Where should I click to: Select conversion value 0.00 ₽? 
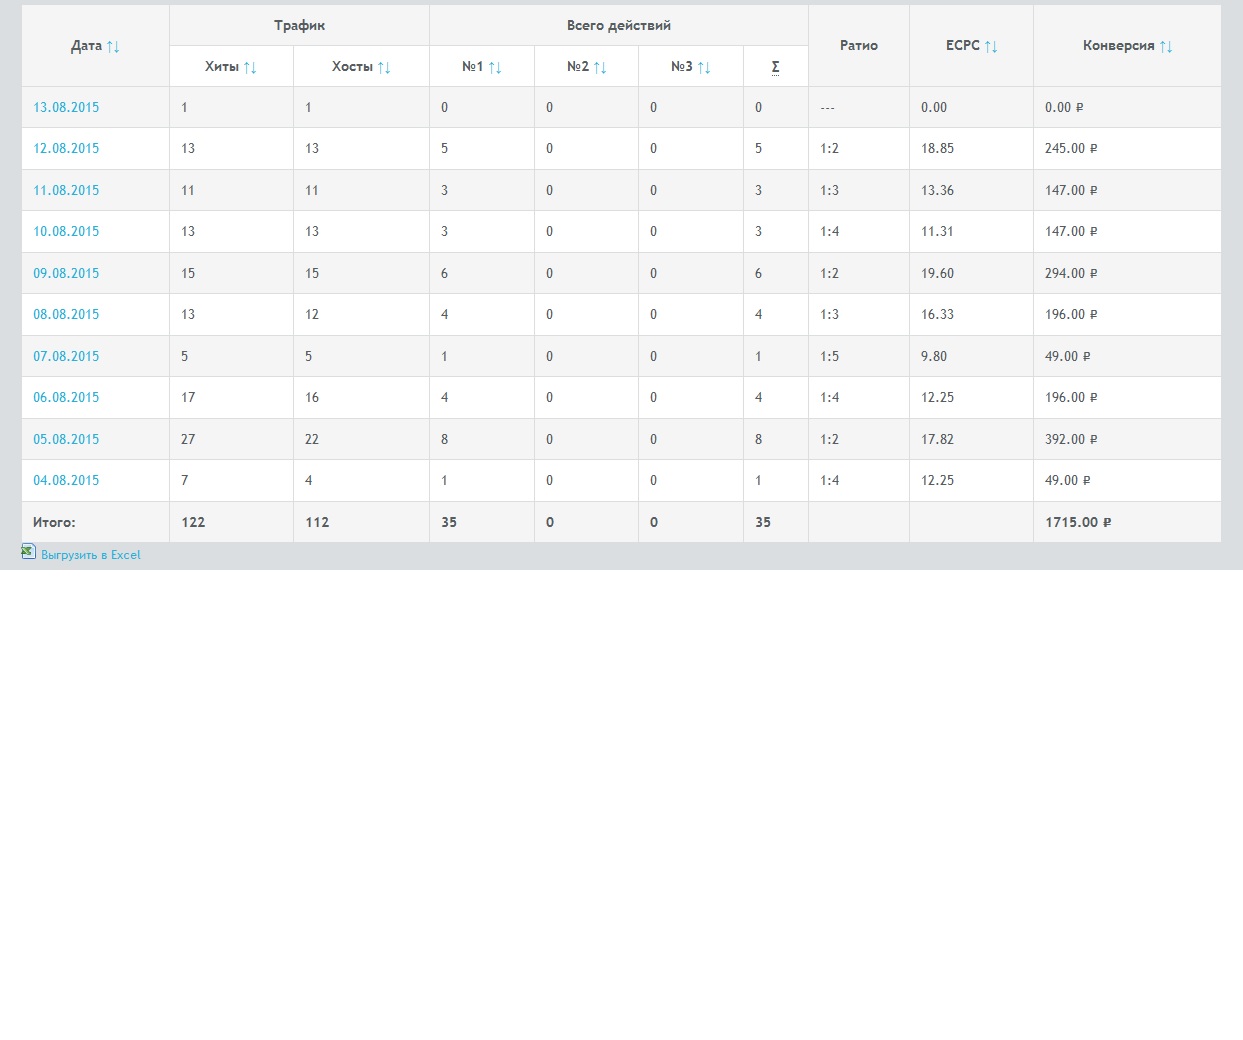(x=1064, y=107)
